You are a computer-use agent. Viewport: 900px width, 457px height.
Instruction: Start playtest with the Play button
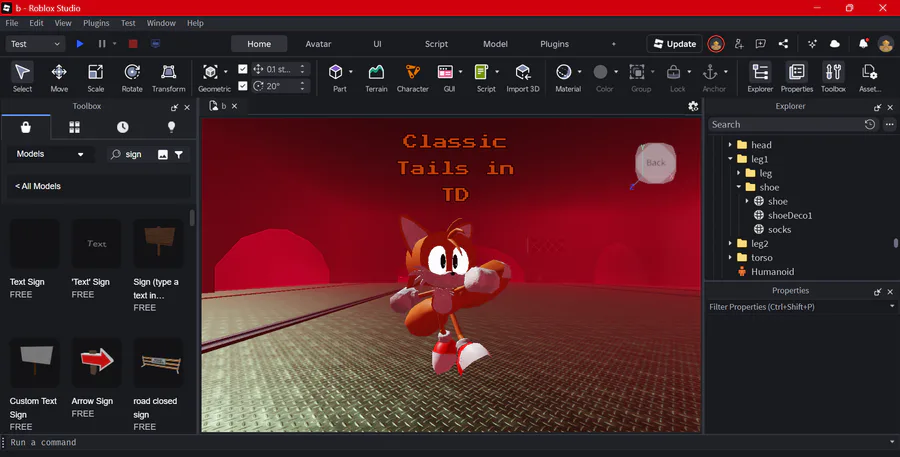pyautogui.click(x=80, y=44)
